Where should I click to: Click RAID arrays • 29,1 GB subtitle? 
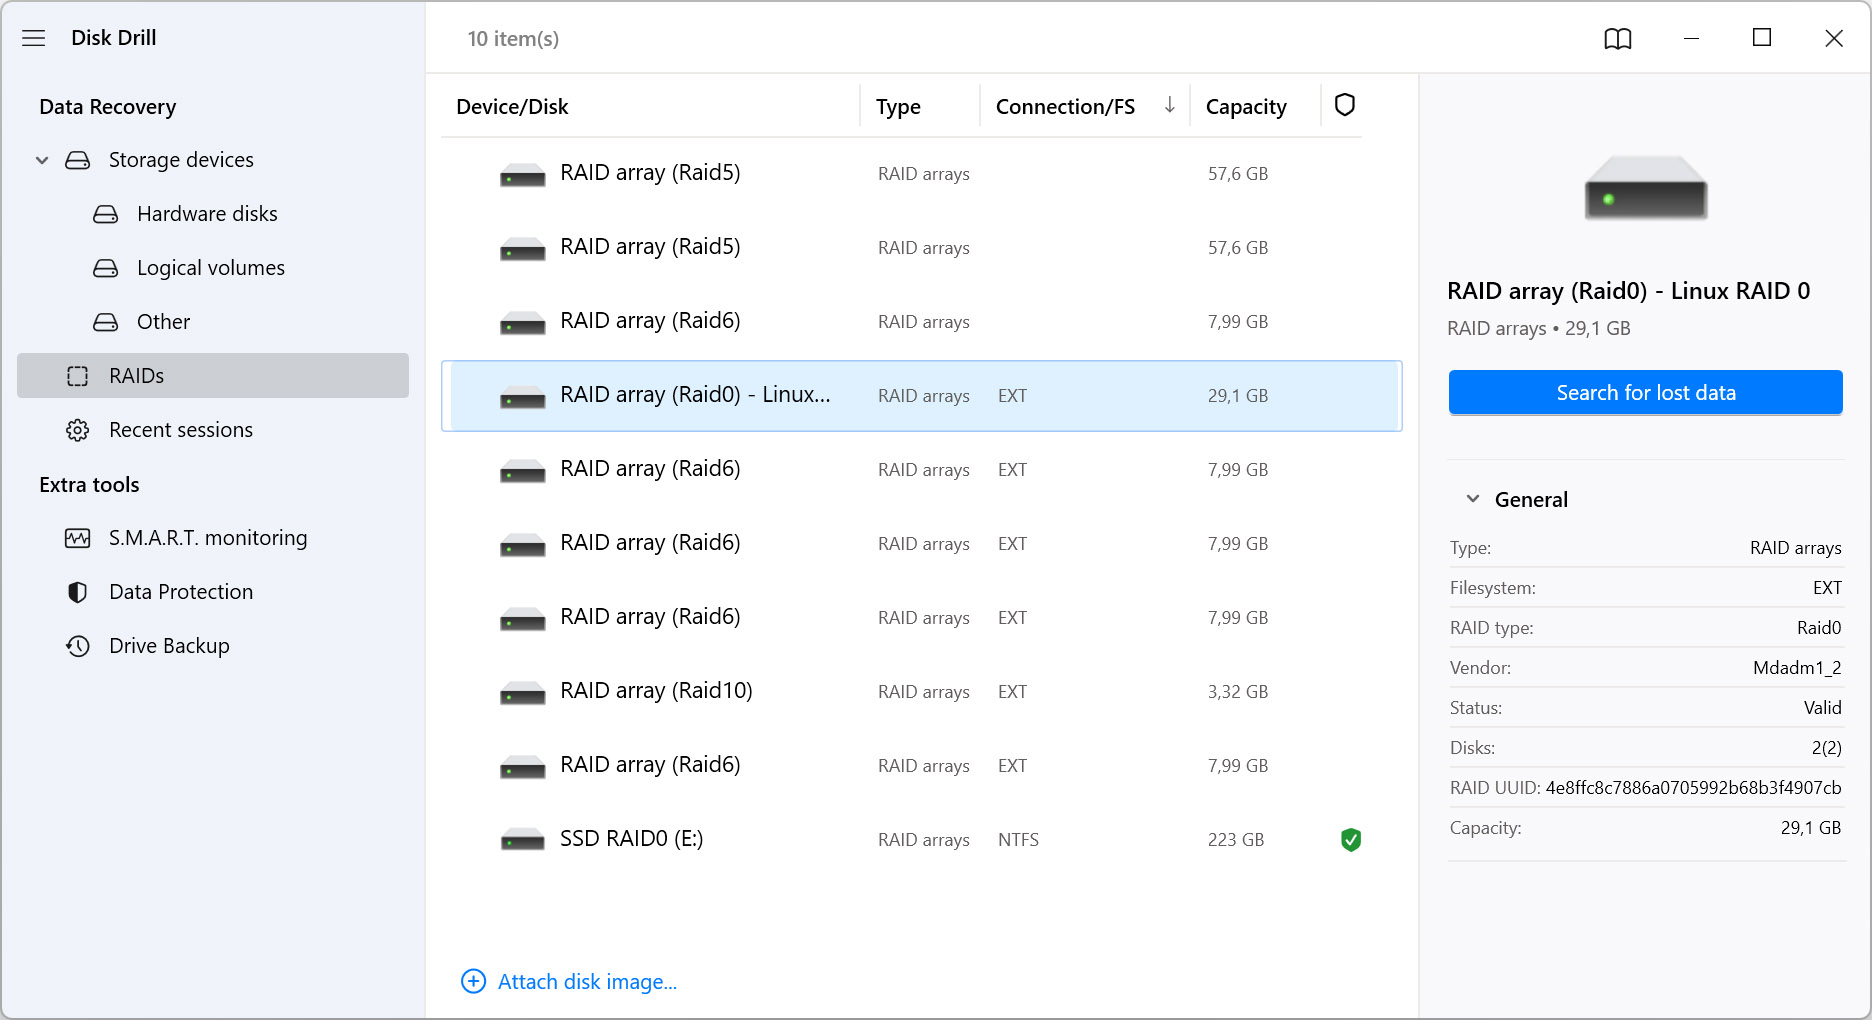tap(1539, 329)
